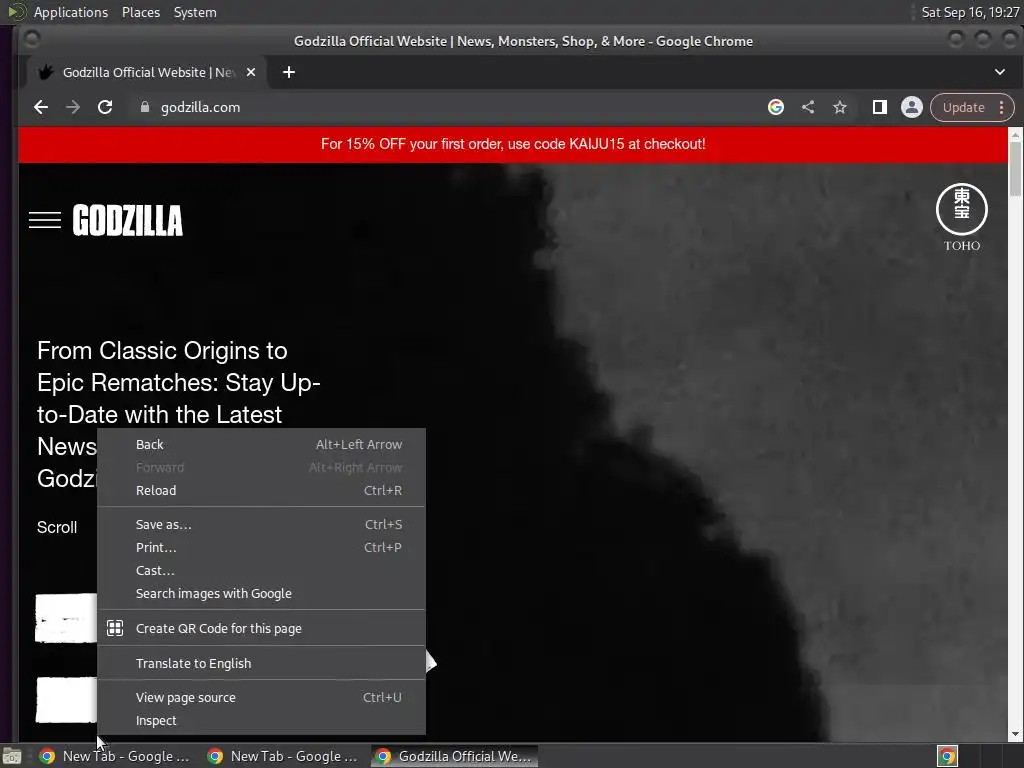Image resolution: width=1024 pixels, height=768 pixels.
Task: Toggle the Chrome side panel icon
Action: 880,107
